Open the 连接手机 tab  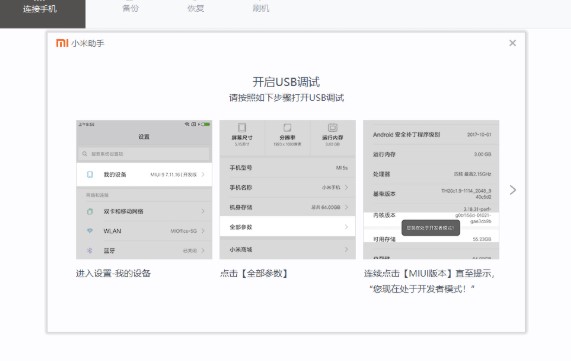click(x=43, y=13)
